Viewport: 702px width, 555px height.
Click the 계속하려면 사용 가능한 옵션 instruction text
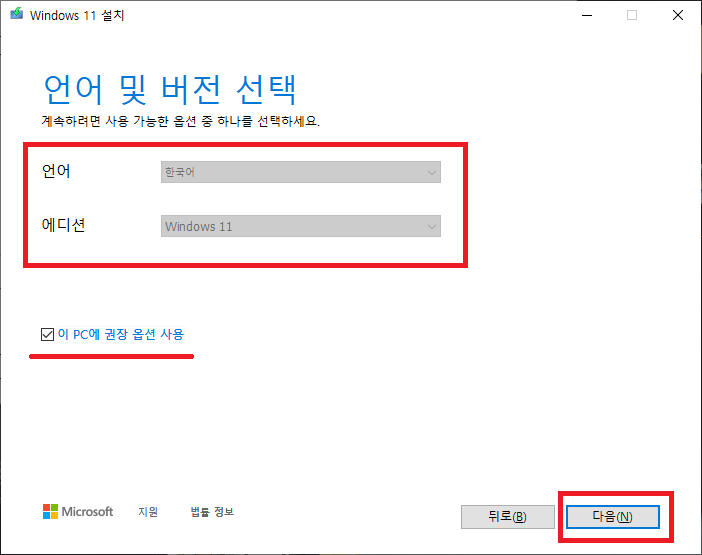pyautogui.click(x=180, y=121)
